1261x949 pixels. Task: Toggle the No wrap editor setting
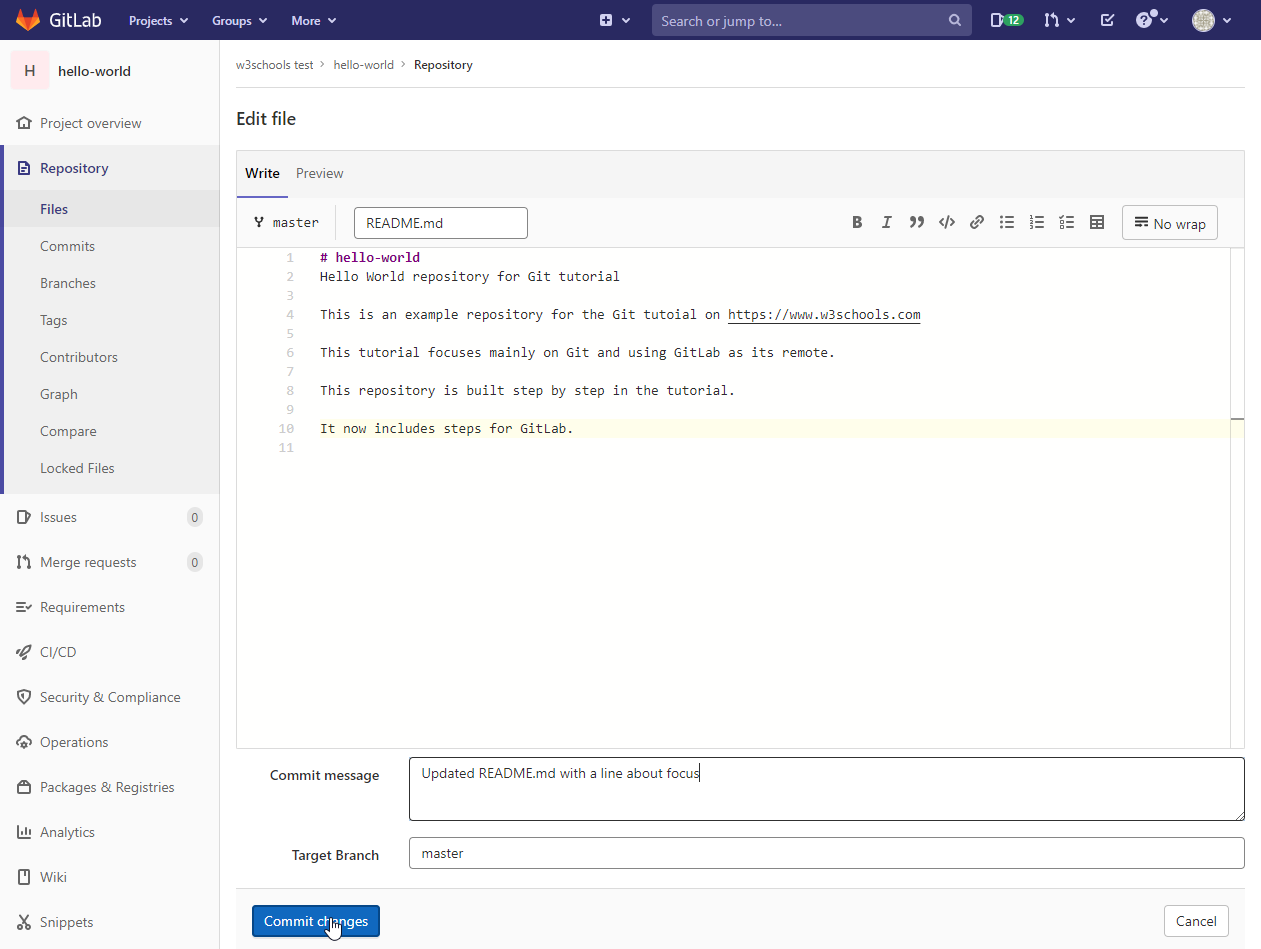(1169, 223)
